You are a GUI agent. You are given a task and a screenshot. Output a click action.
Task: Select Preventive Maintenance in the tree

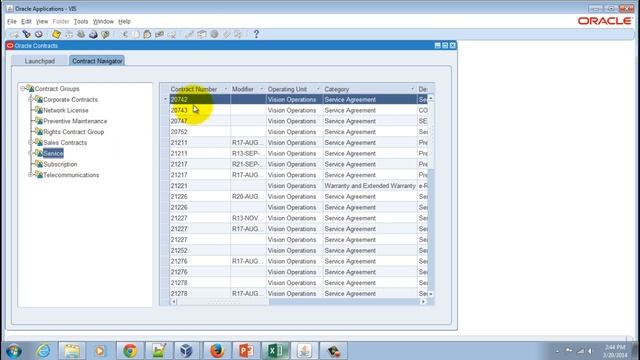click(x=75, y=121)
